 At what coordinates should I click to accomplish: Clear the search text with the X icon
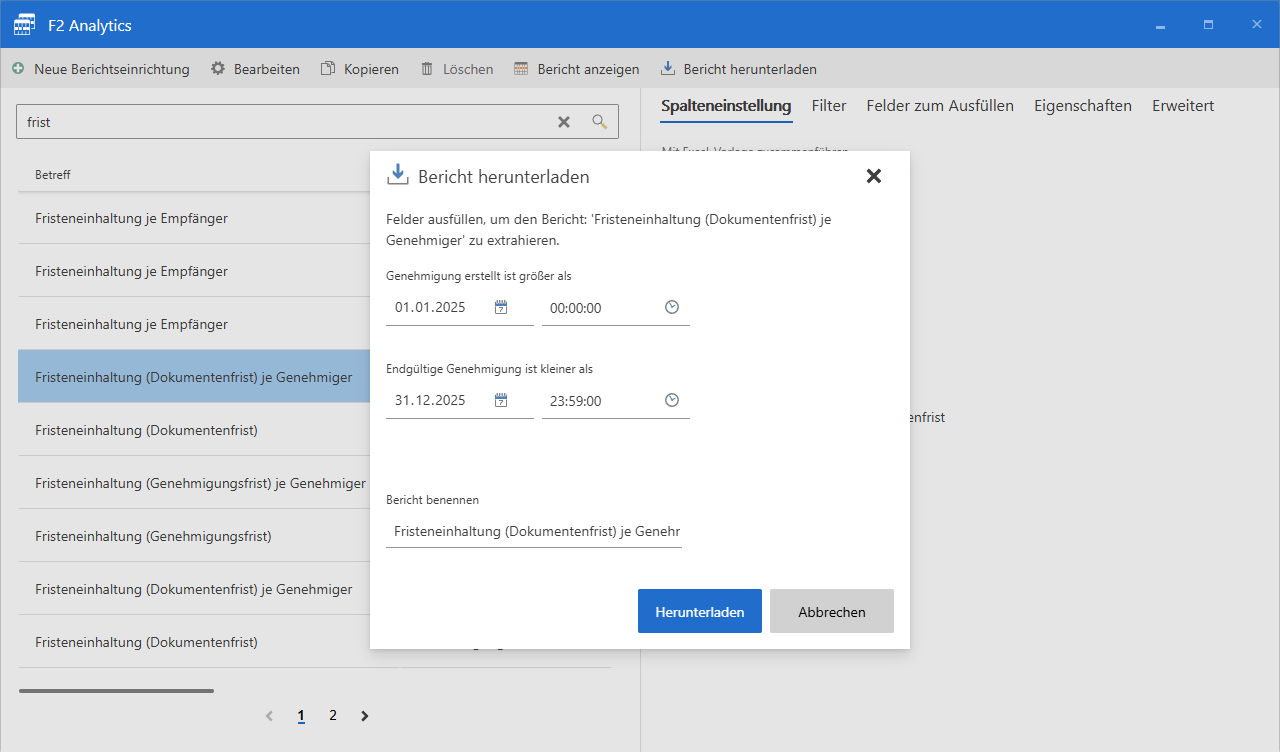[564, 122]
